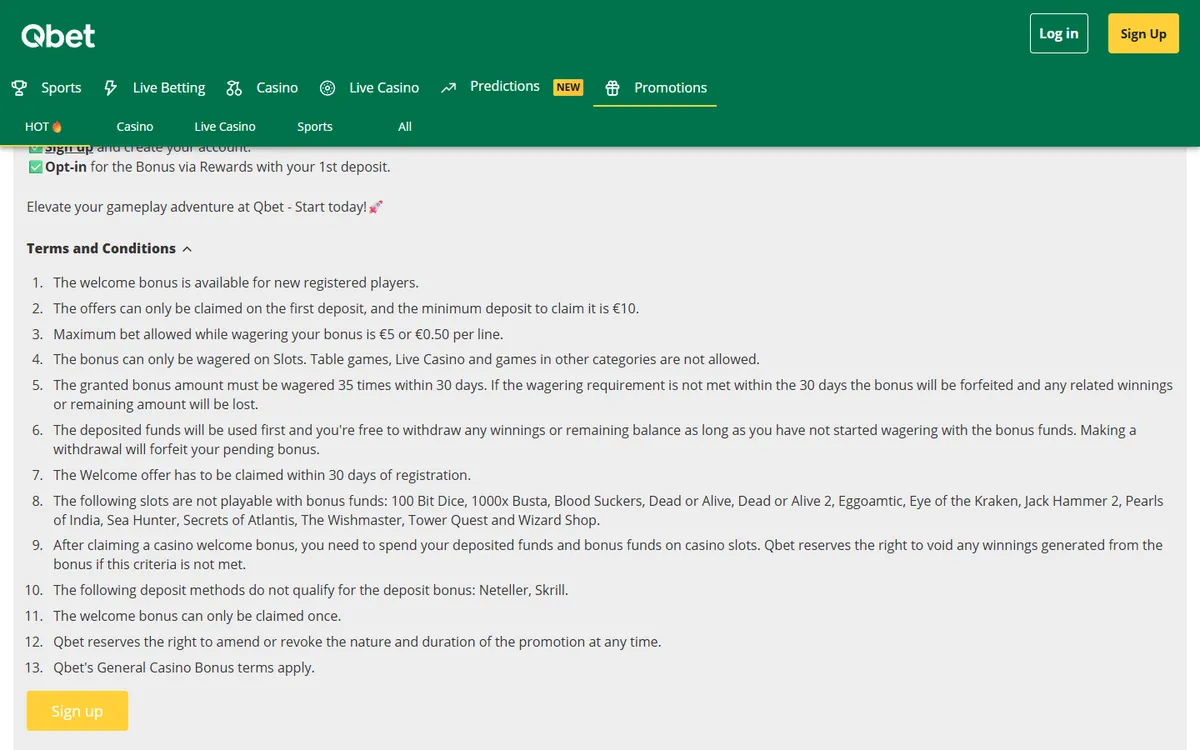
Task: Click the Sports trophy icon
Action: 19,88
